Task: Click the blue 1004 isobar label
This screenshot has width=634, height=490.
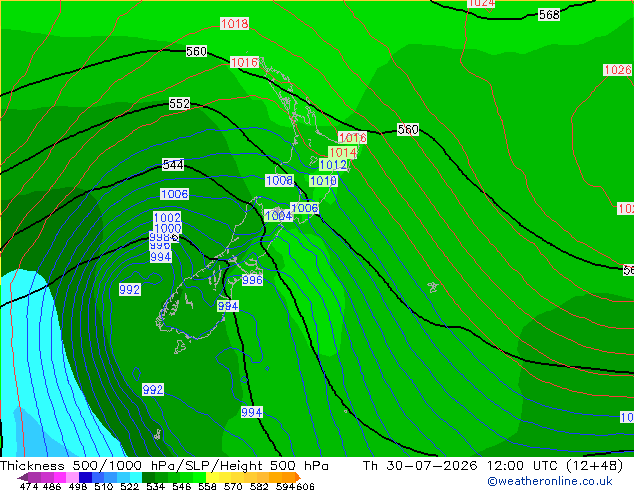Action: point(279,215)
